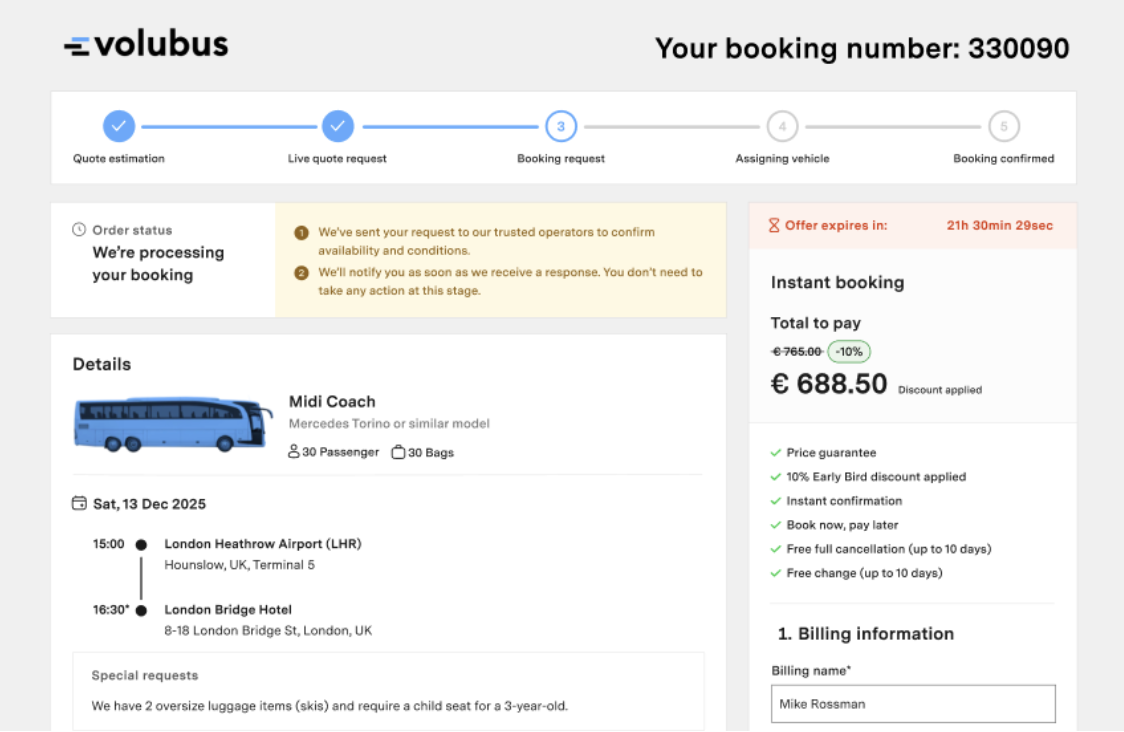1124x732 pixels.
Task: Click the calendar icon beside trip date
Action: 80,504
